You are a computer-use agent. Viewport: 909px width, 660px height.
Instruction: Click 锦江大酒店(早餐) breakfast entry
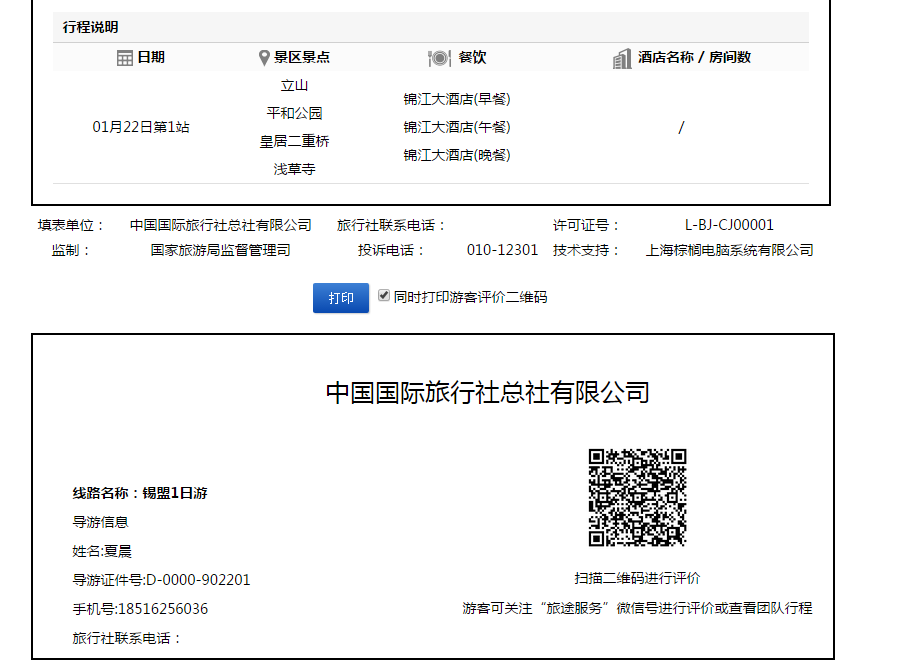tap(457, 99)
